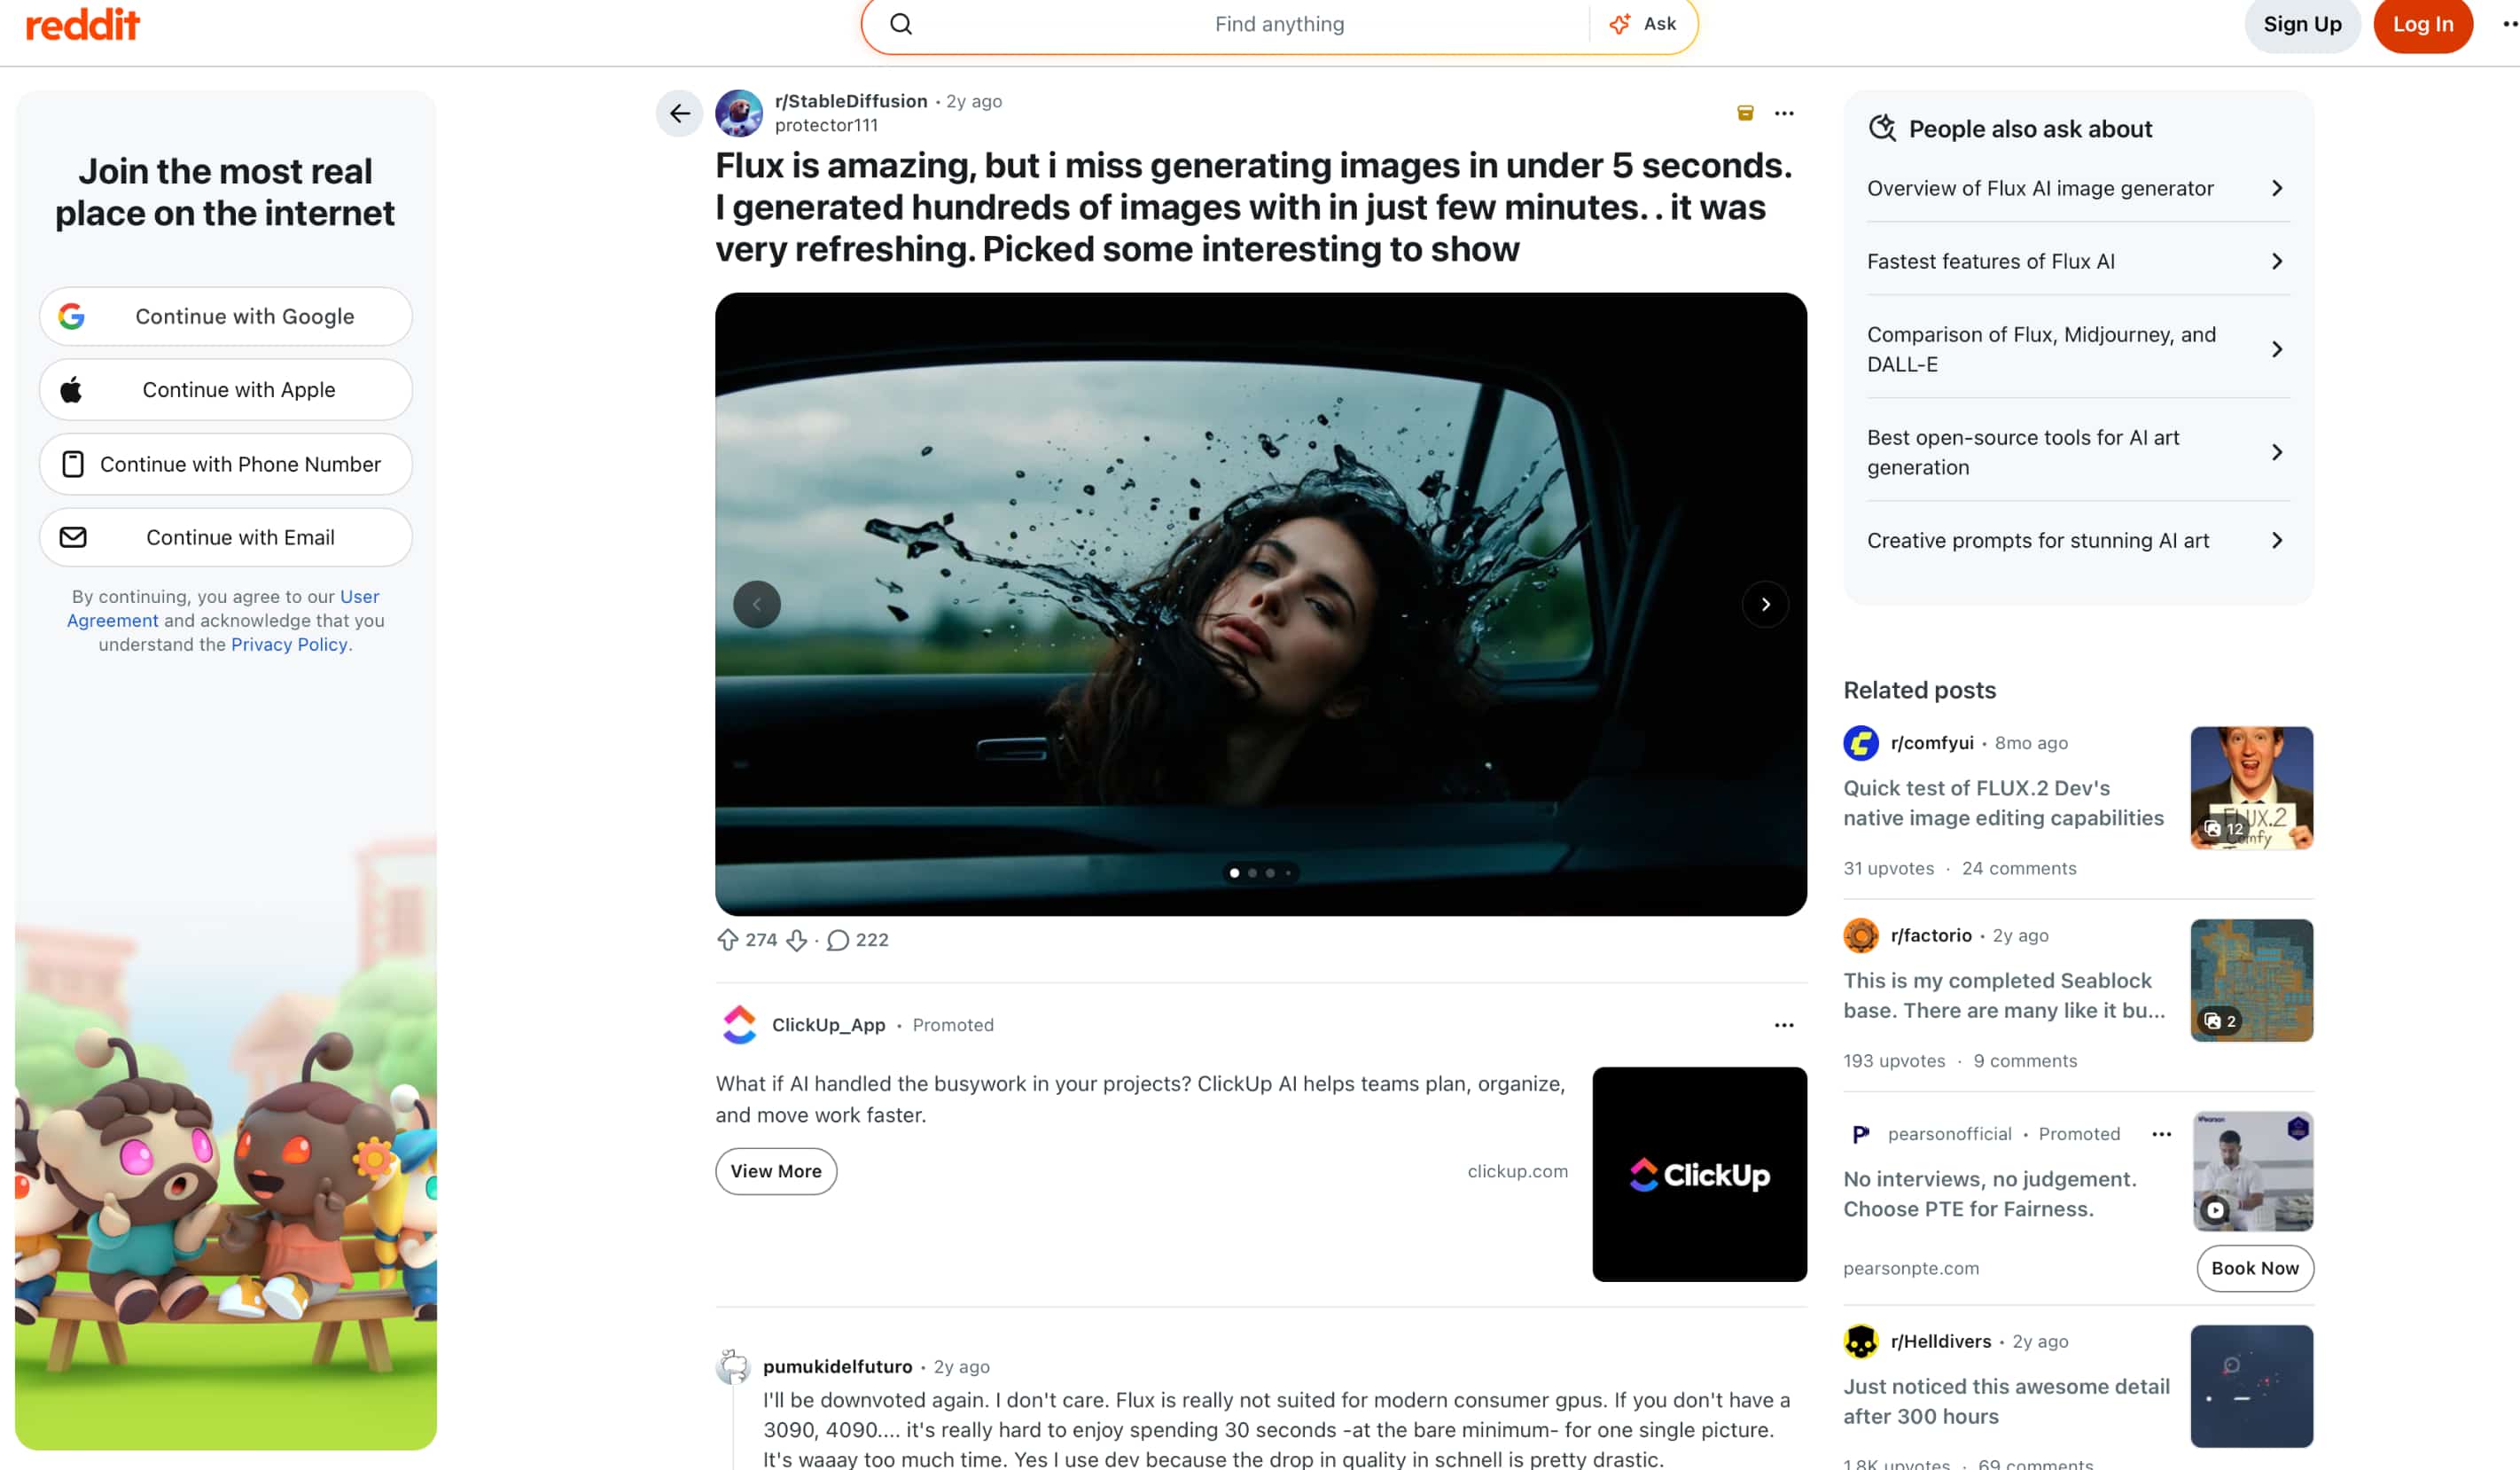Click the pearsonofficial logo icon
This screenshot has width=2520, height=1470.
[1860, 1134]
